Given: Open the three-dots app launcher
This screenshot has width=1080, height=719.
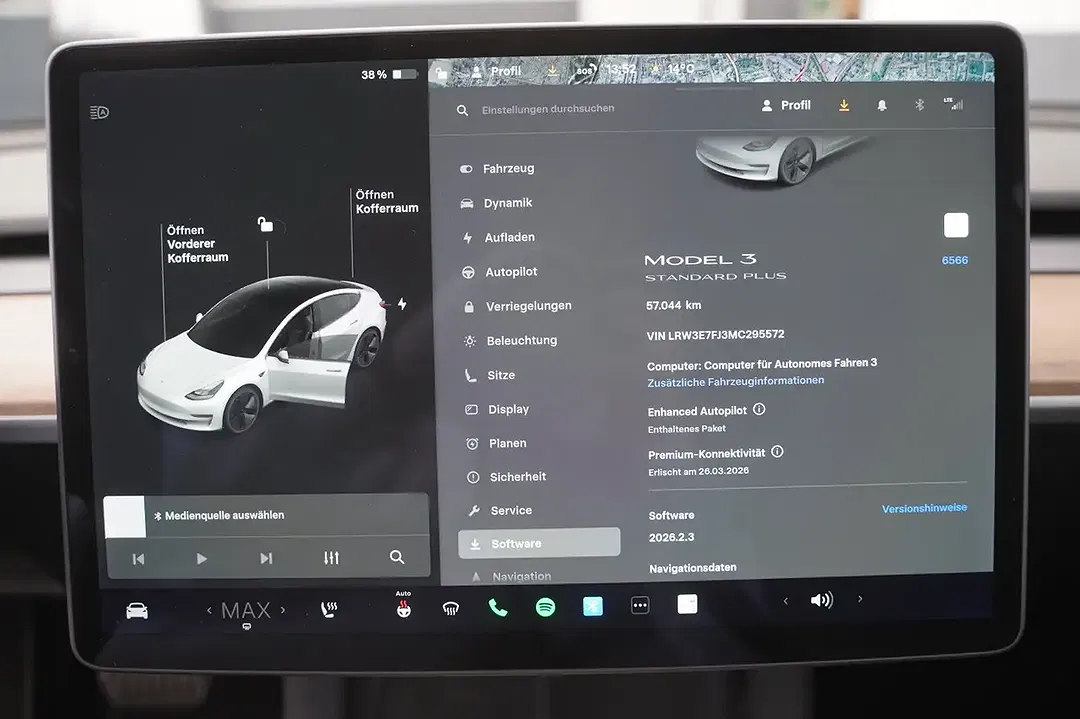Looking at the screenshot, I should click(x=640, y=605).
